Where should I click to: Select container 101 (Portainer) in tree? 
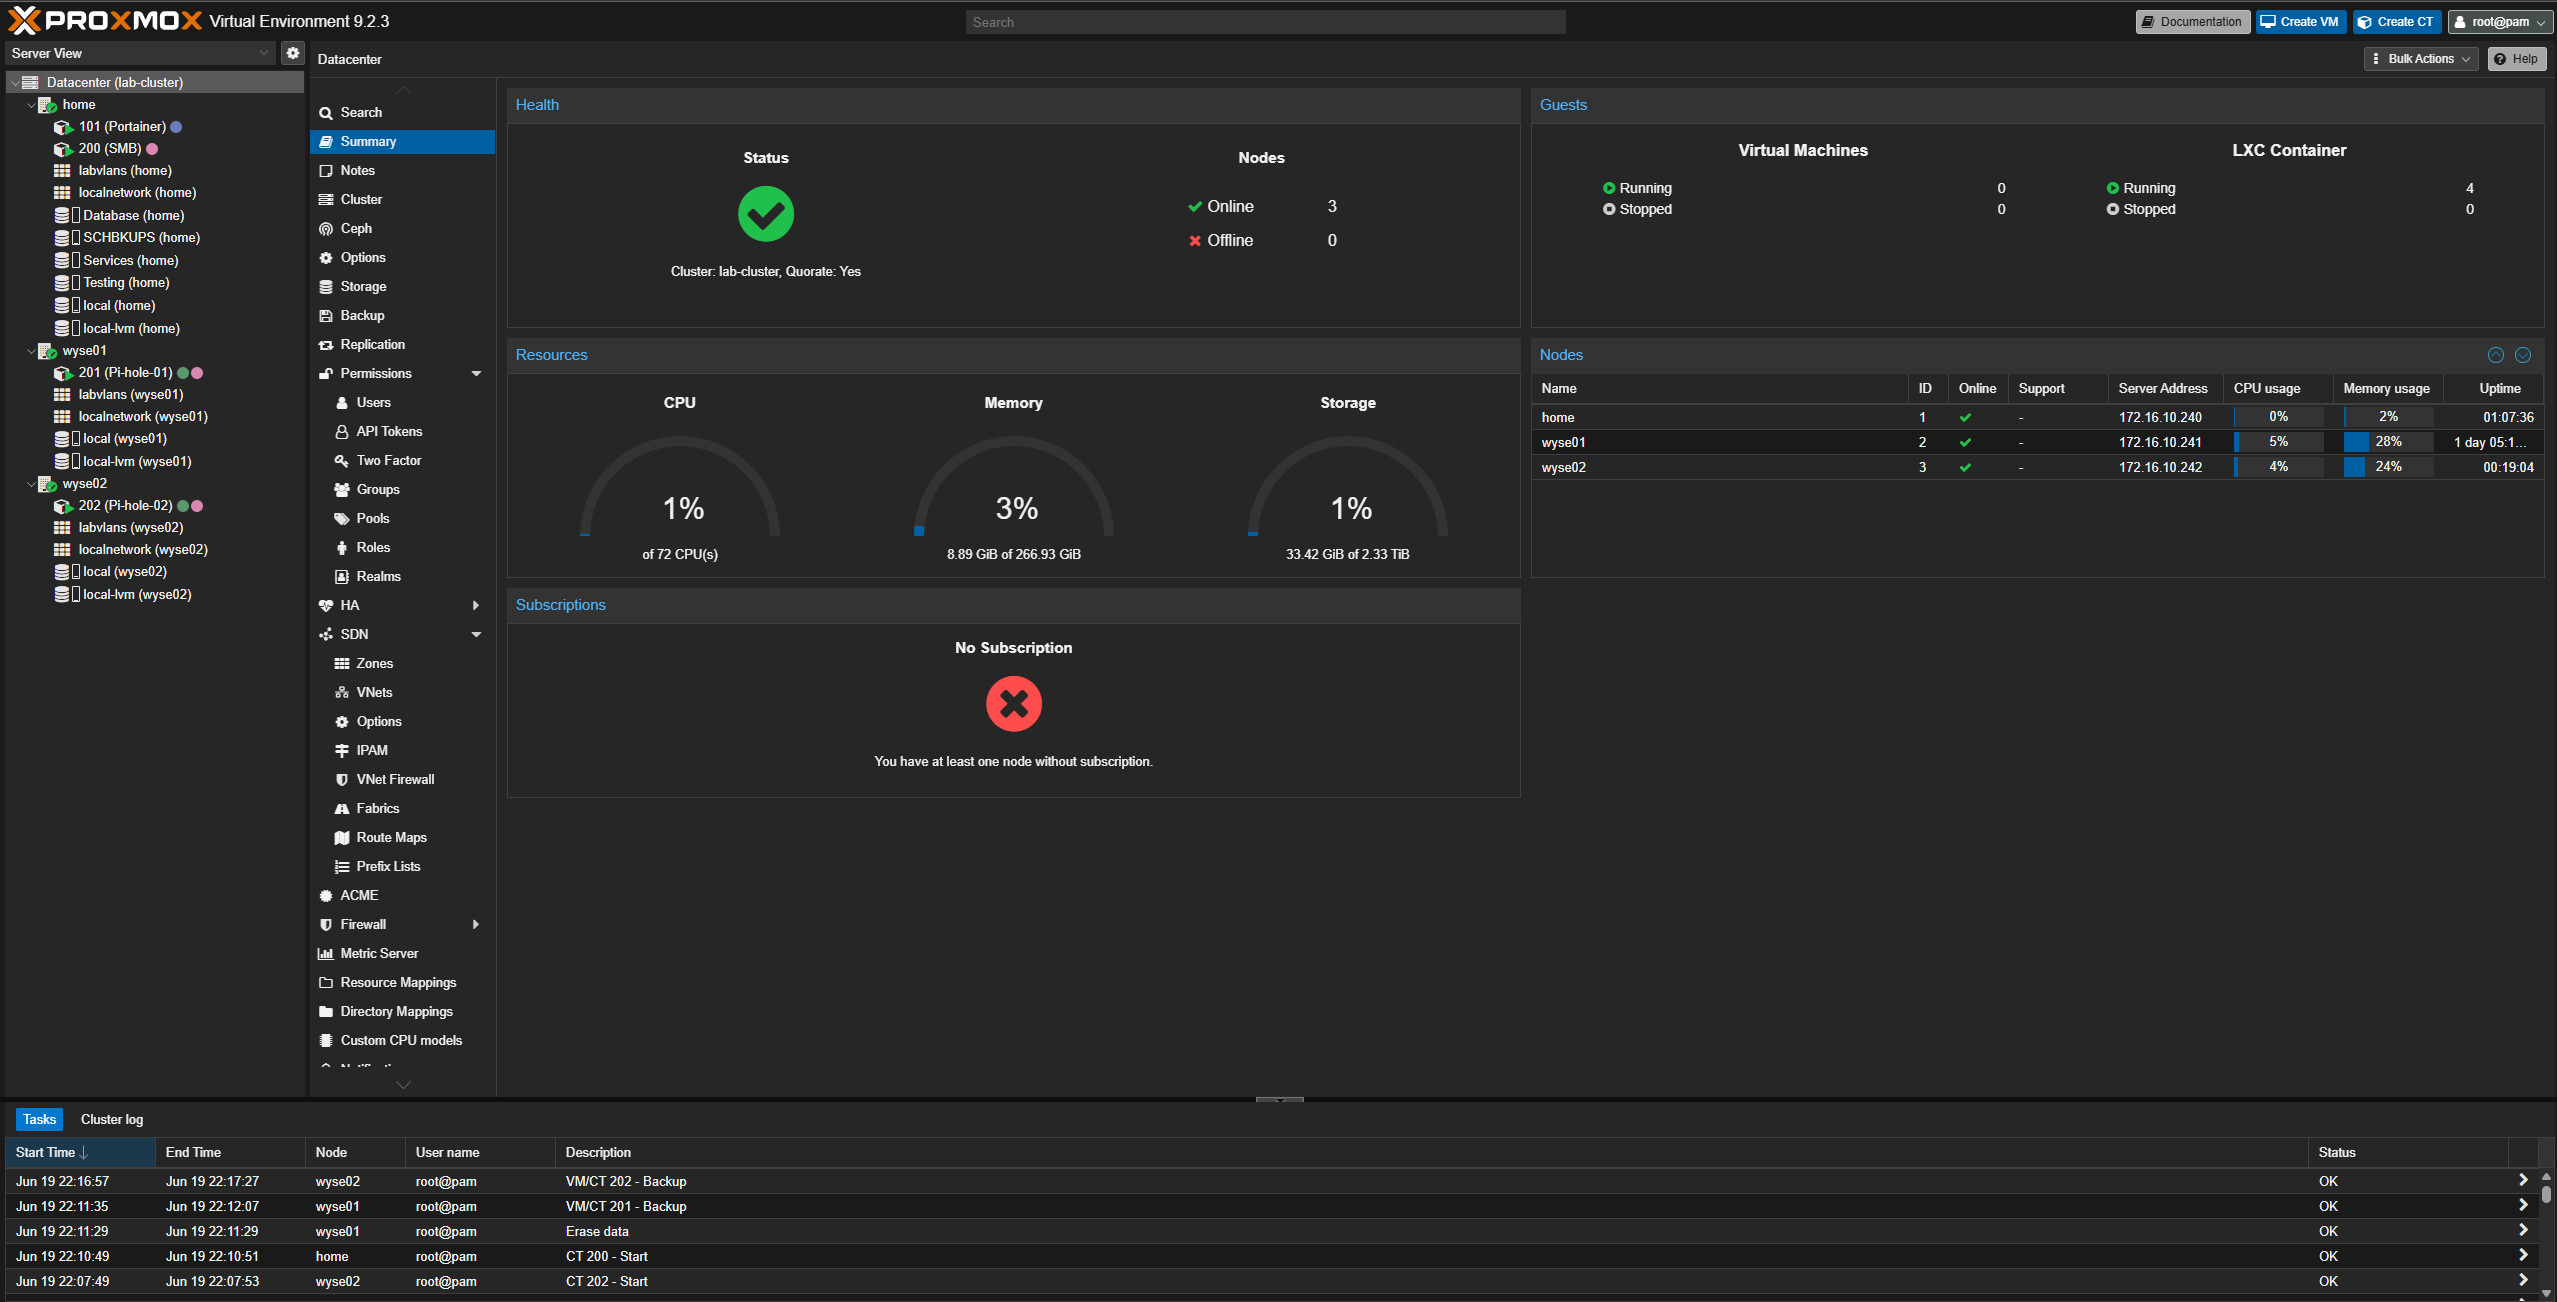(x=122, y=127)
